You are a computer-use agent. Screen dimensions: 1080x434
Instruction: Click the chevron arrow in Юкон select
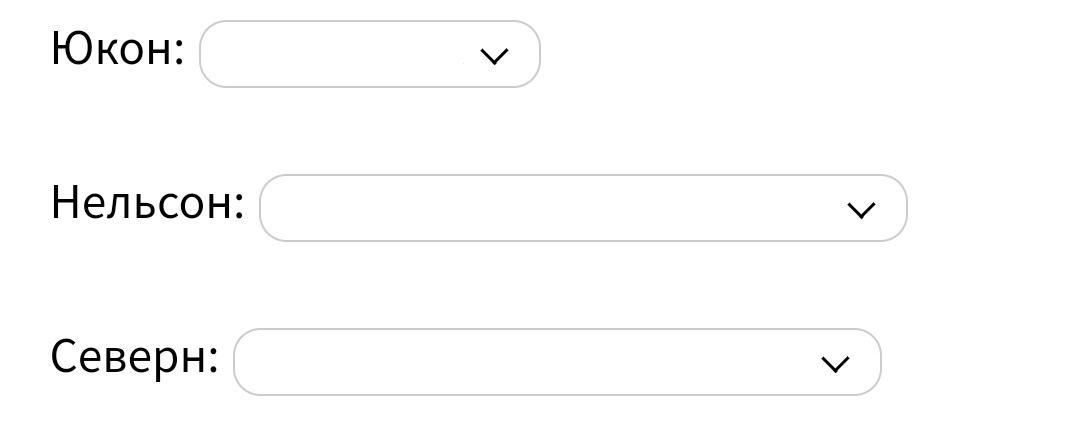click(494, 56)
